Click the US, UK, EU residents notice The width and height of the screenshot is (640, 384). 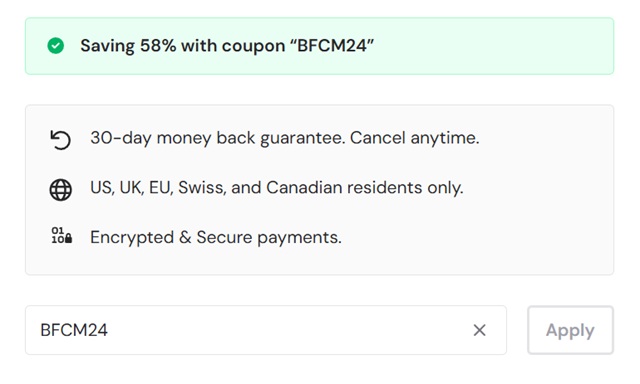pos(277,188)
